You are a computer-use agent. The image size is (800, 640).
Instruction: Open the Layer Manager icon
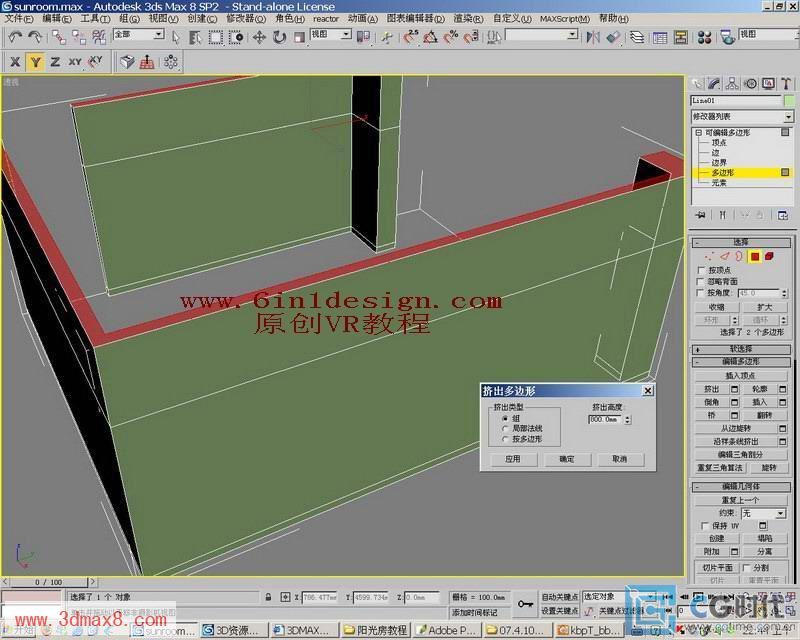[x=637, y=37]
